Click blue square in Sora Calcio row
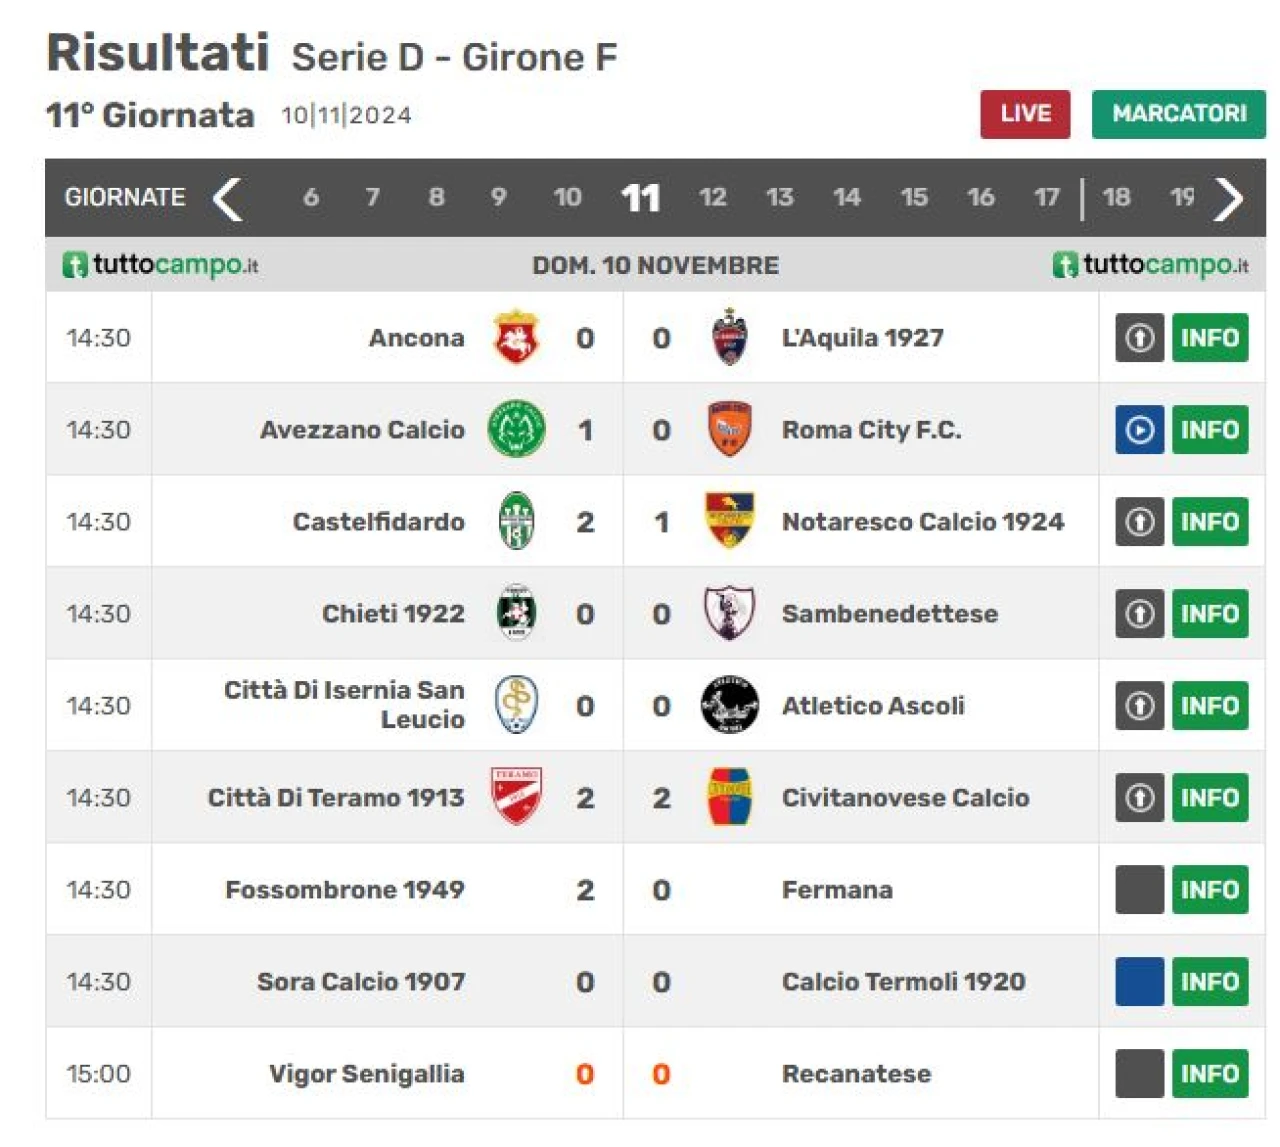 pyautogui.click(x=1139, y=982)
